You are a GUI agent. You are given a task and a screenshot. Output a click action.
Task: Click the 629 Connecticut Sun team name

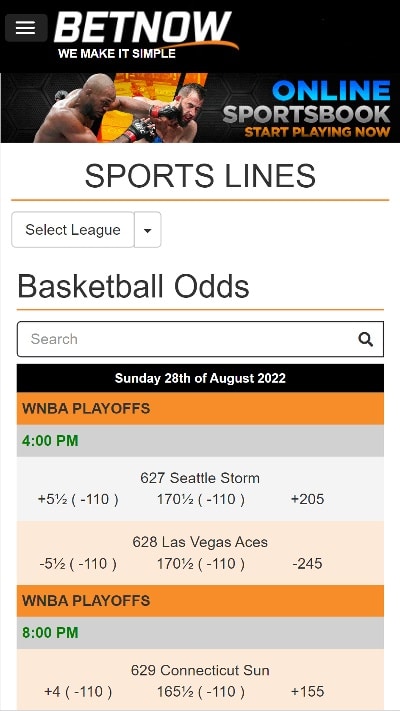pos(200,670)
